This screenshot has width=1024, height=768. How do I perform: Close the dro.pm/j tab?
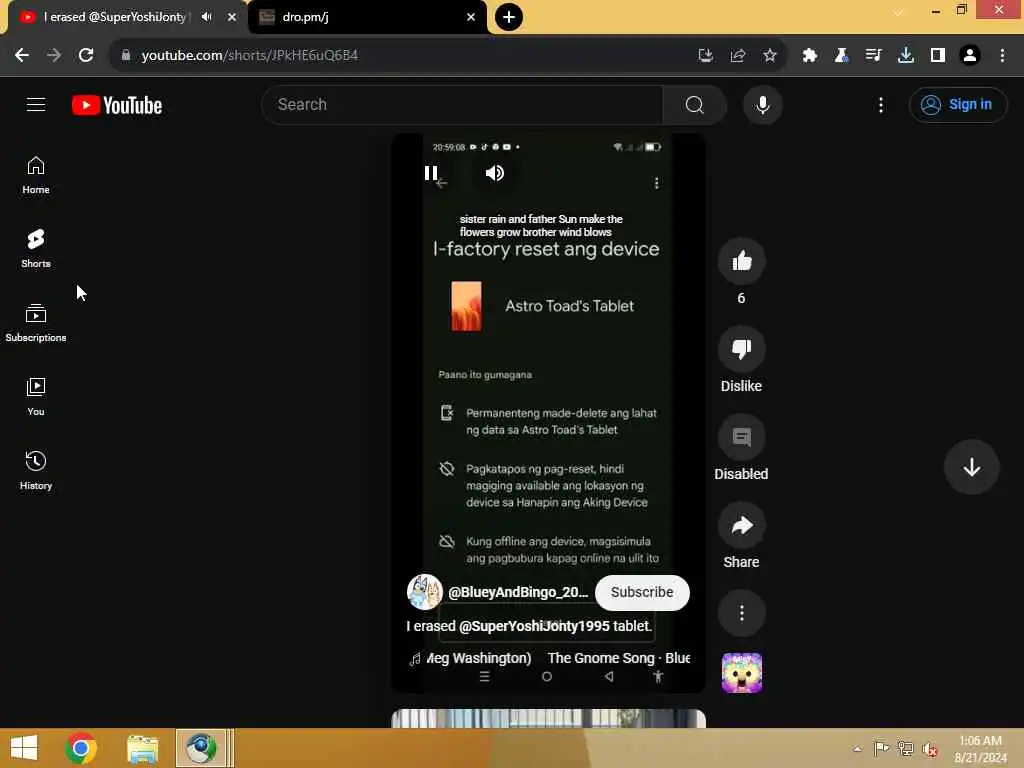(x=471, y=17)
